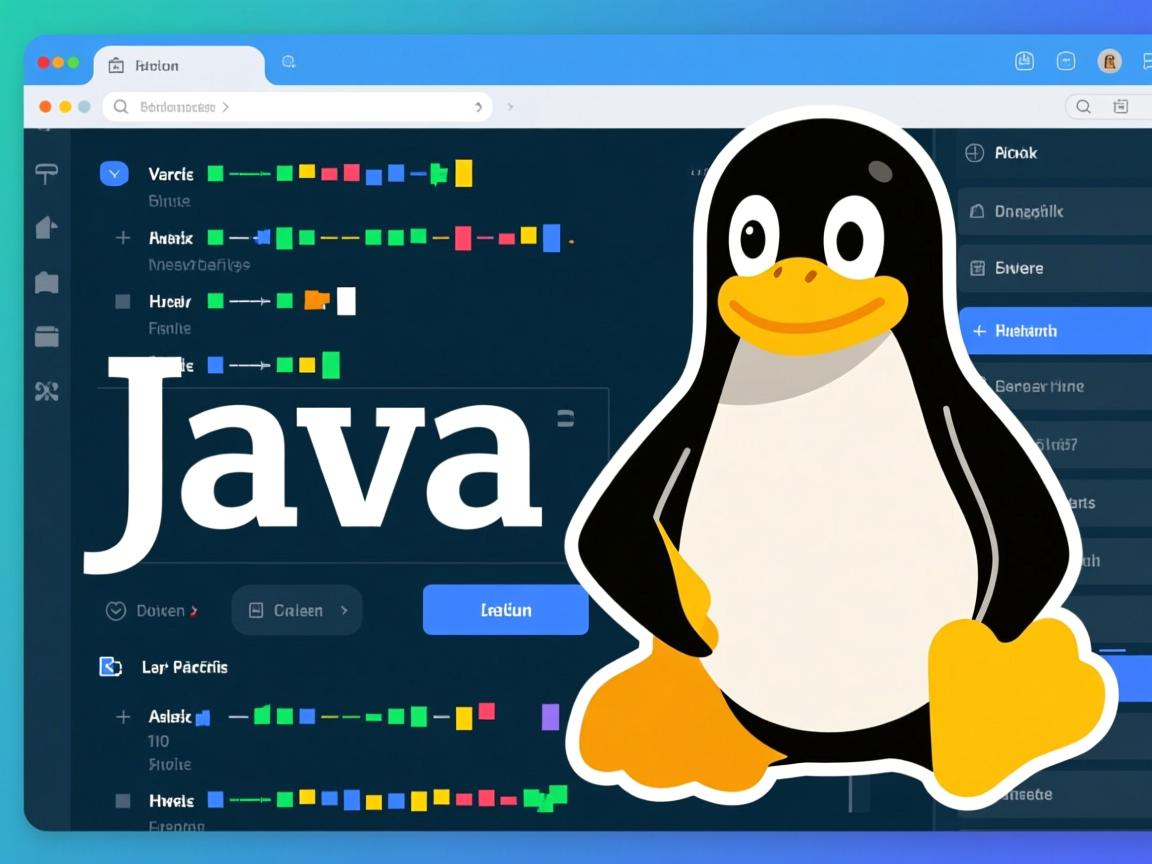Viewport: 1152px width, 864px height.
Task: Select the archive icon in the sidebar
Action: click(45, 338)
